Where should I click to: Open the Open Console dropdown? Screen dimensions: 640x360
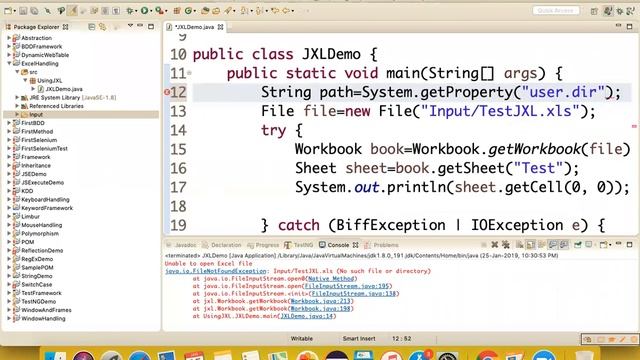610,245
